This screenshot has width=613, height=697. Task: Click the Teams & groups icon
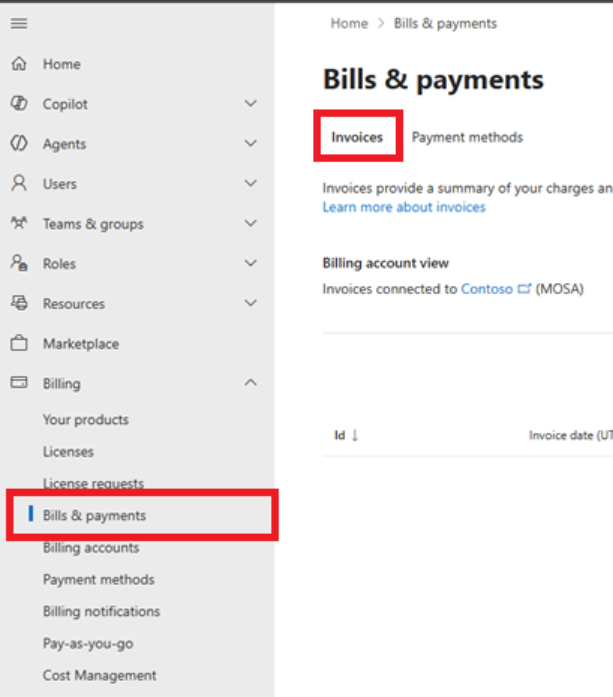(19, 223)
